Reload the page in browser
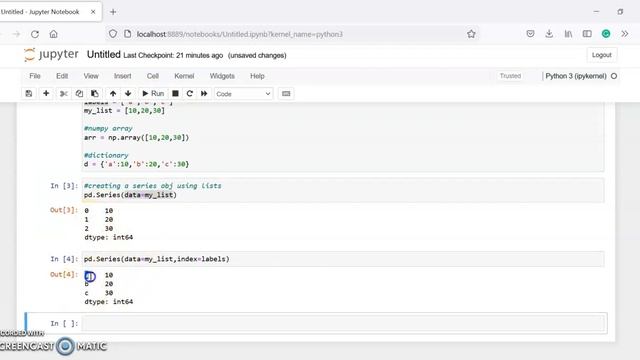 click(x=35, y=34)
